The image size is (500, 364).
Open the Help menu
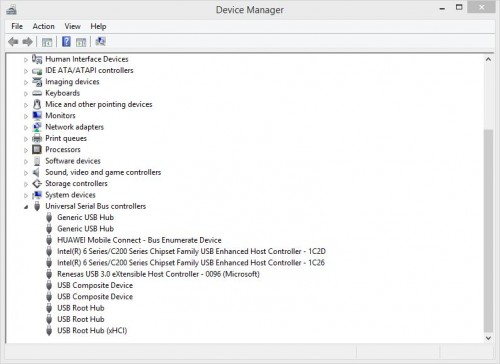click(98, 26)
